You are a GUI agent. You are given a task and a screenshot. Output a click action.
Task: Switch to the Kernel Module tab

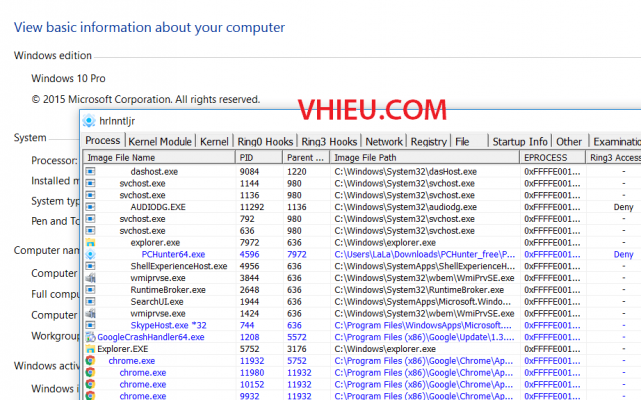[160, 142]
